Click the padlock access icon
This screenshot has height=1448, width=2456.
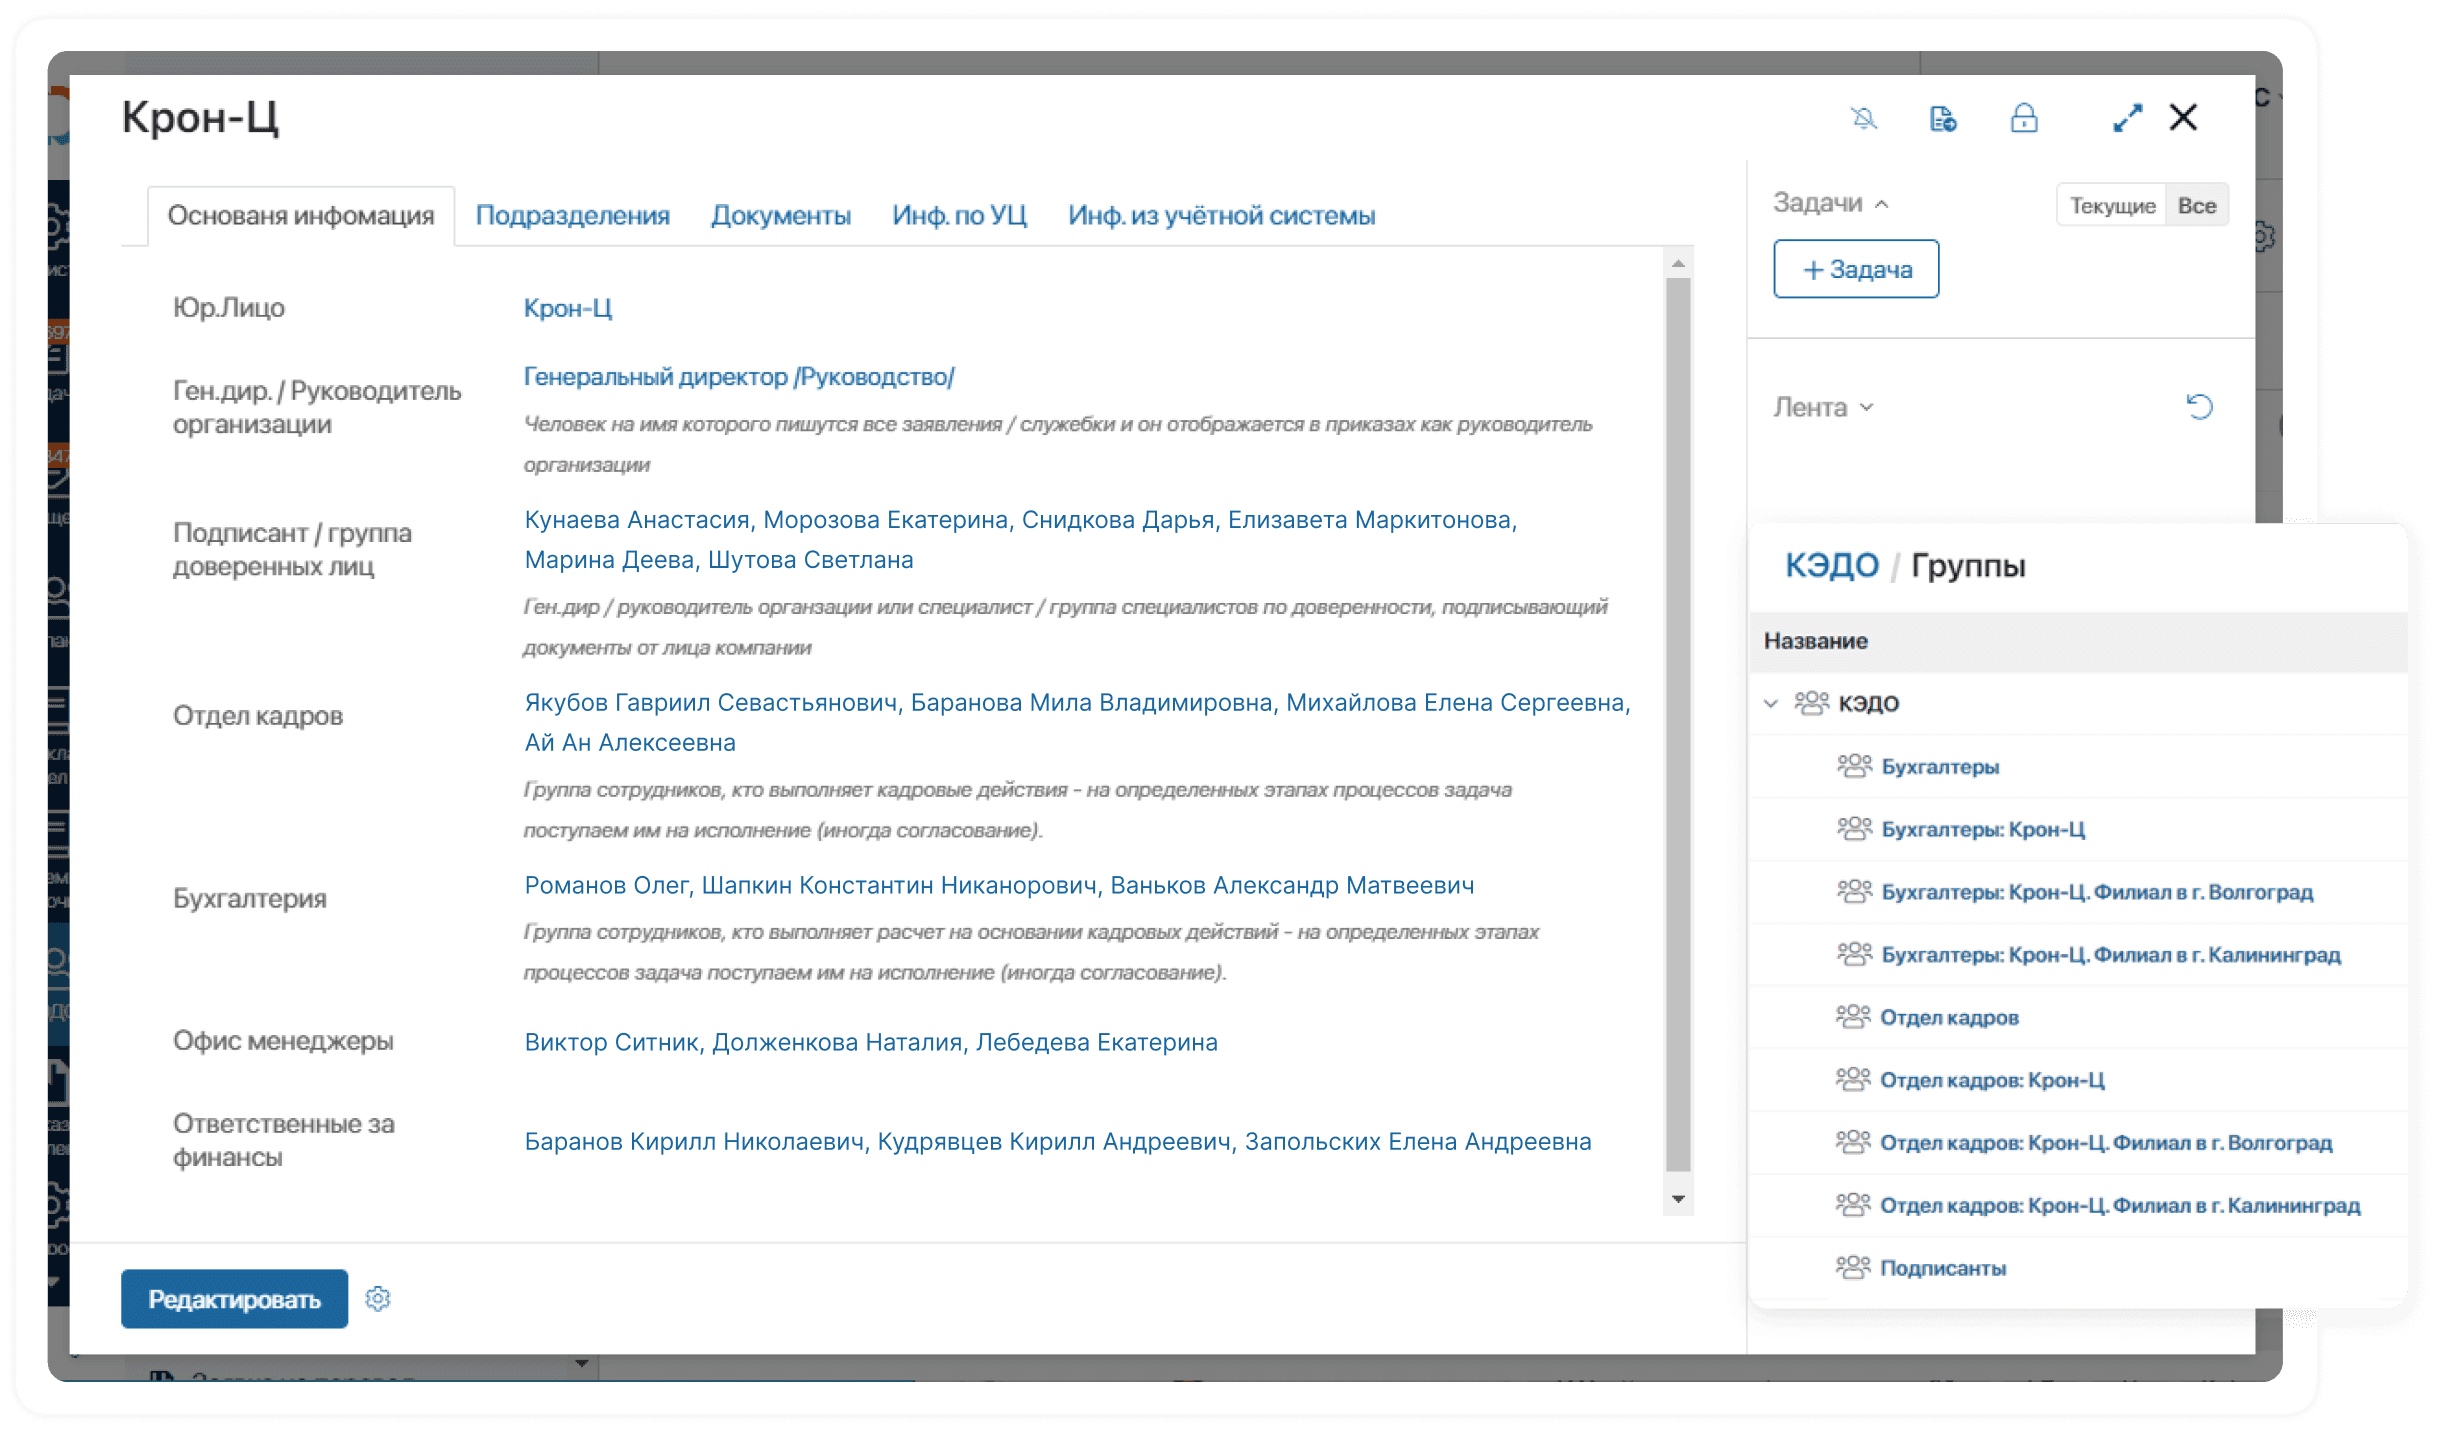pyautogui.click(x=2024, y=118)
